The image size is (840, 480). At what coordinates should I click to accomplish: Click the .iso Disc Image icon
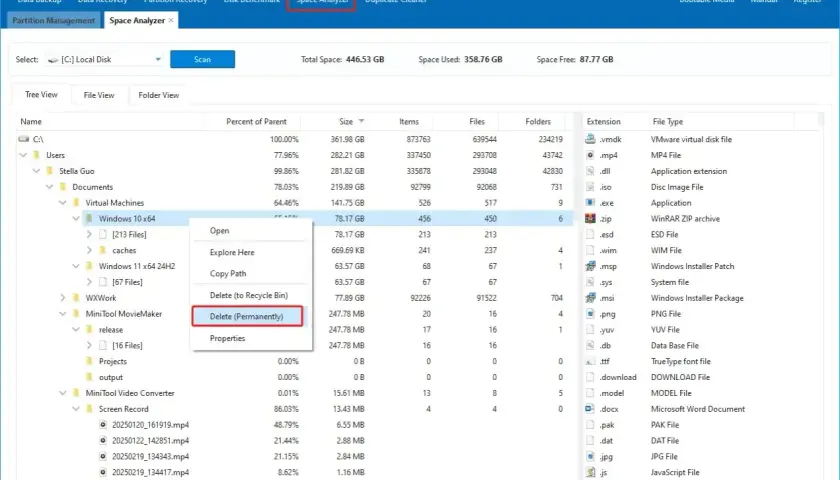pos(590,187)
